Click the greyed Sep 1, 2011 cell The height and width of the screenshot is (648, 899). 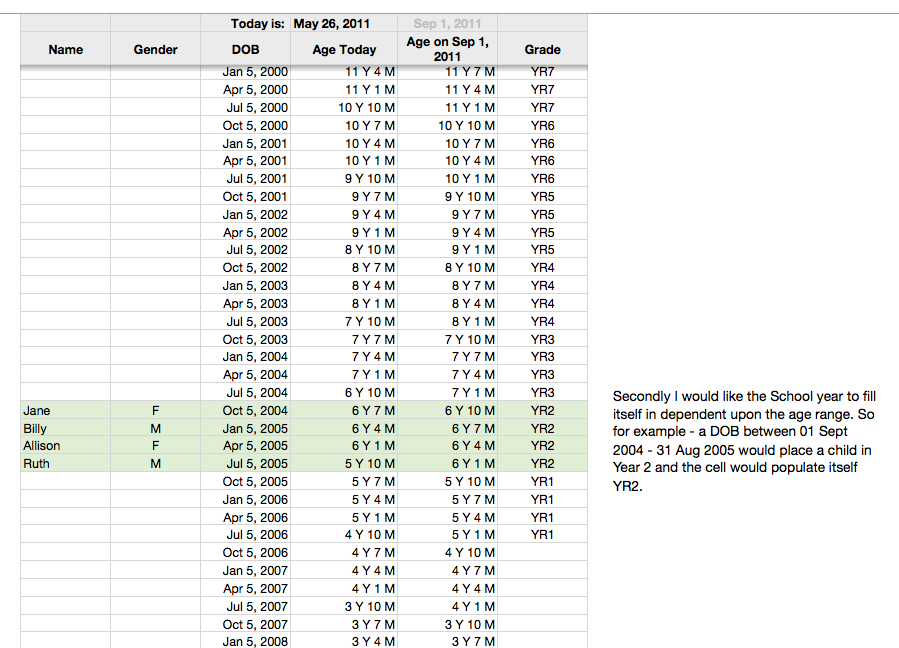click(x=447, y=24)
